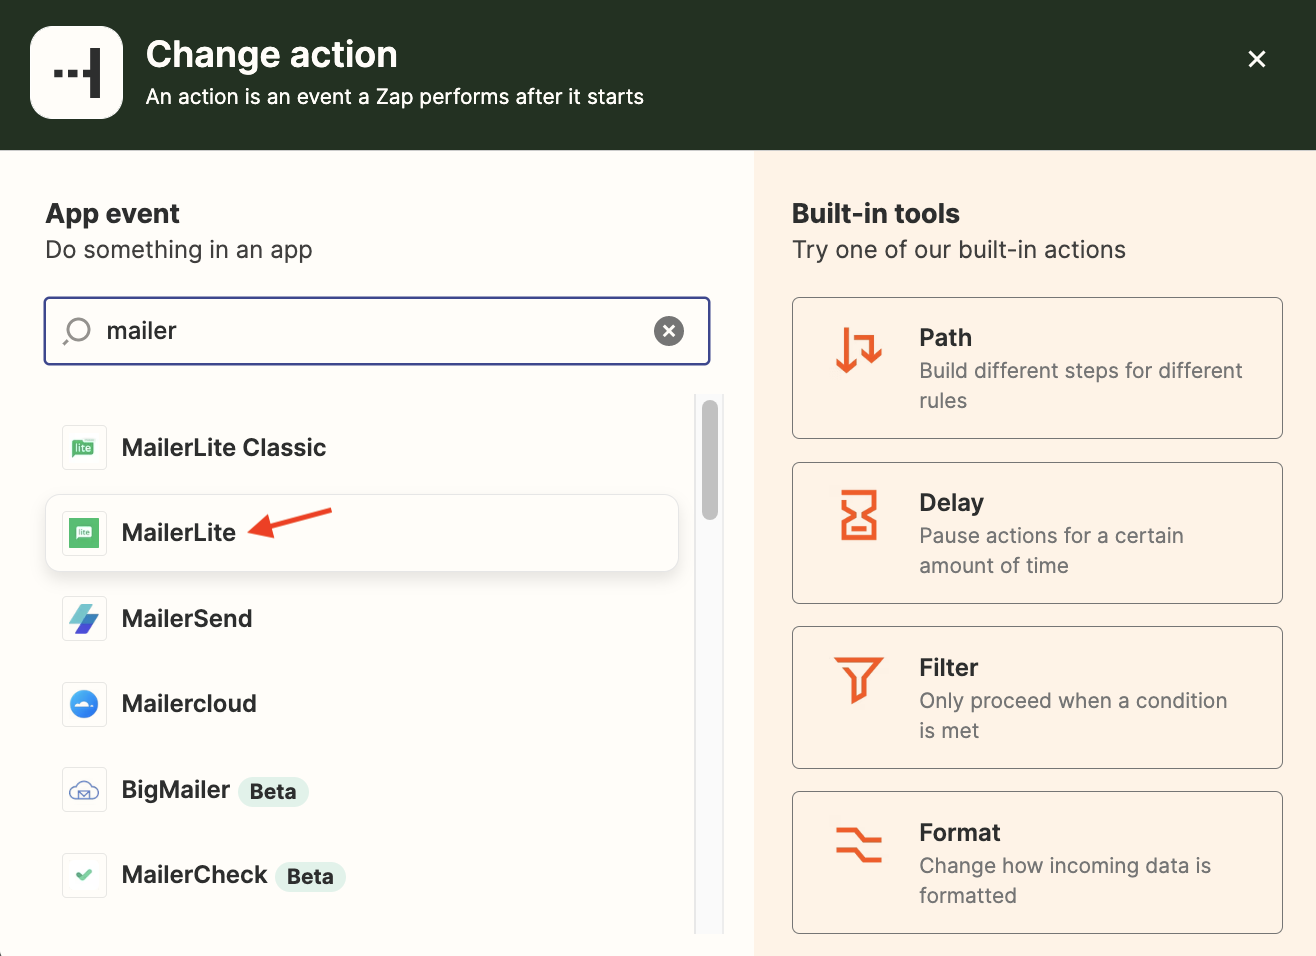Click the Delay hourglass icon

click(x=859, y=515)
